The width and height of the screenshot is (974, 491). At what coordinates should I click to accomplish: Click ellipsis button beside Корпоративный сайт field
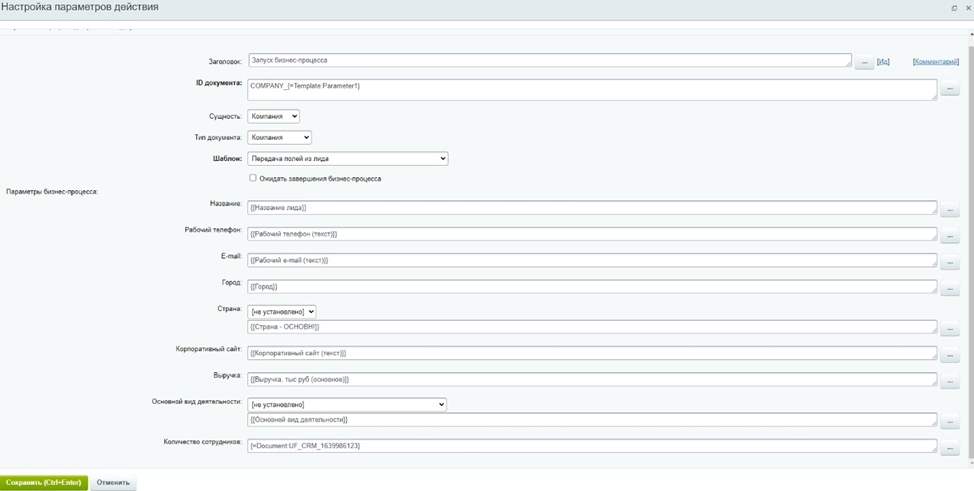[949, 356]
